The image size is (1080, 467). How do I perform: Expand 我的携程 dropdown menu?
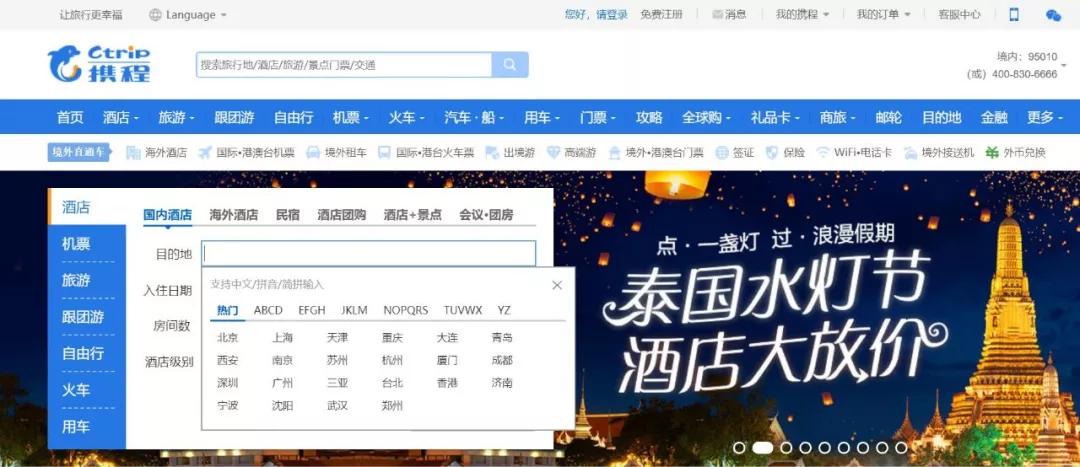click(802, 14)
